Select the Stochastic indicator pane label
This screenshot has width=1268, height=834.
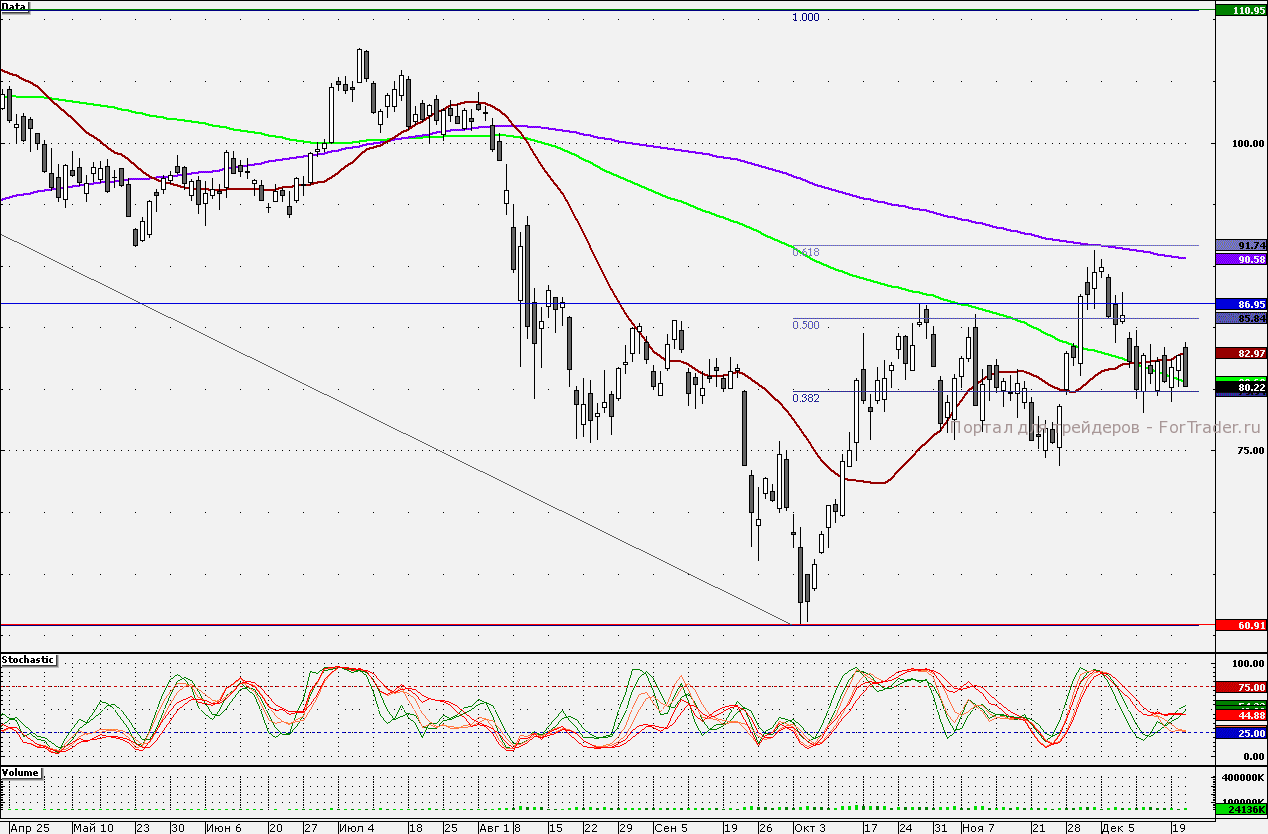click(x=29, y=660)
